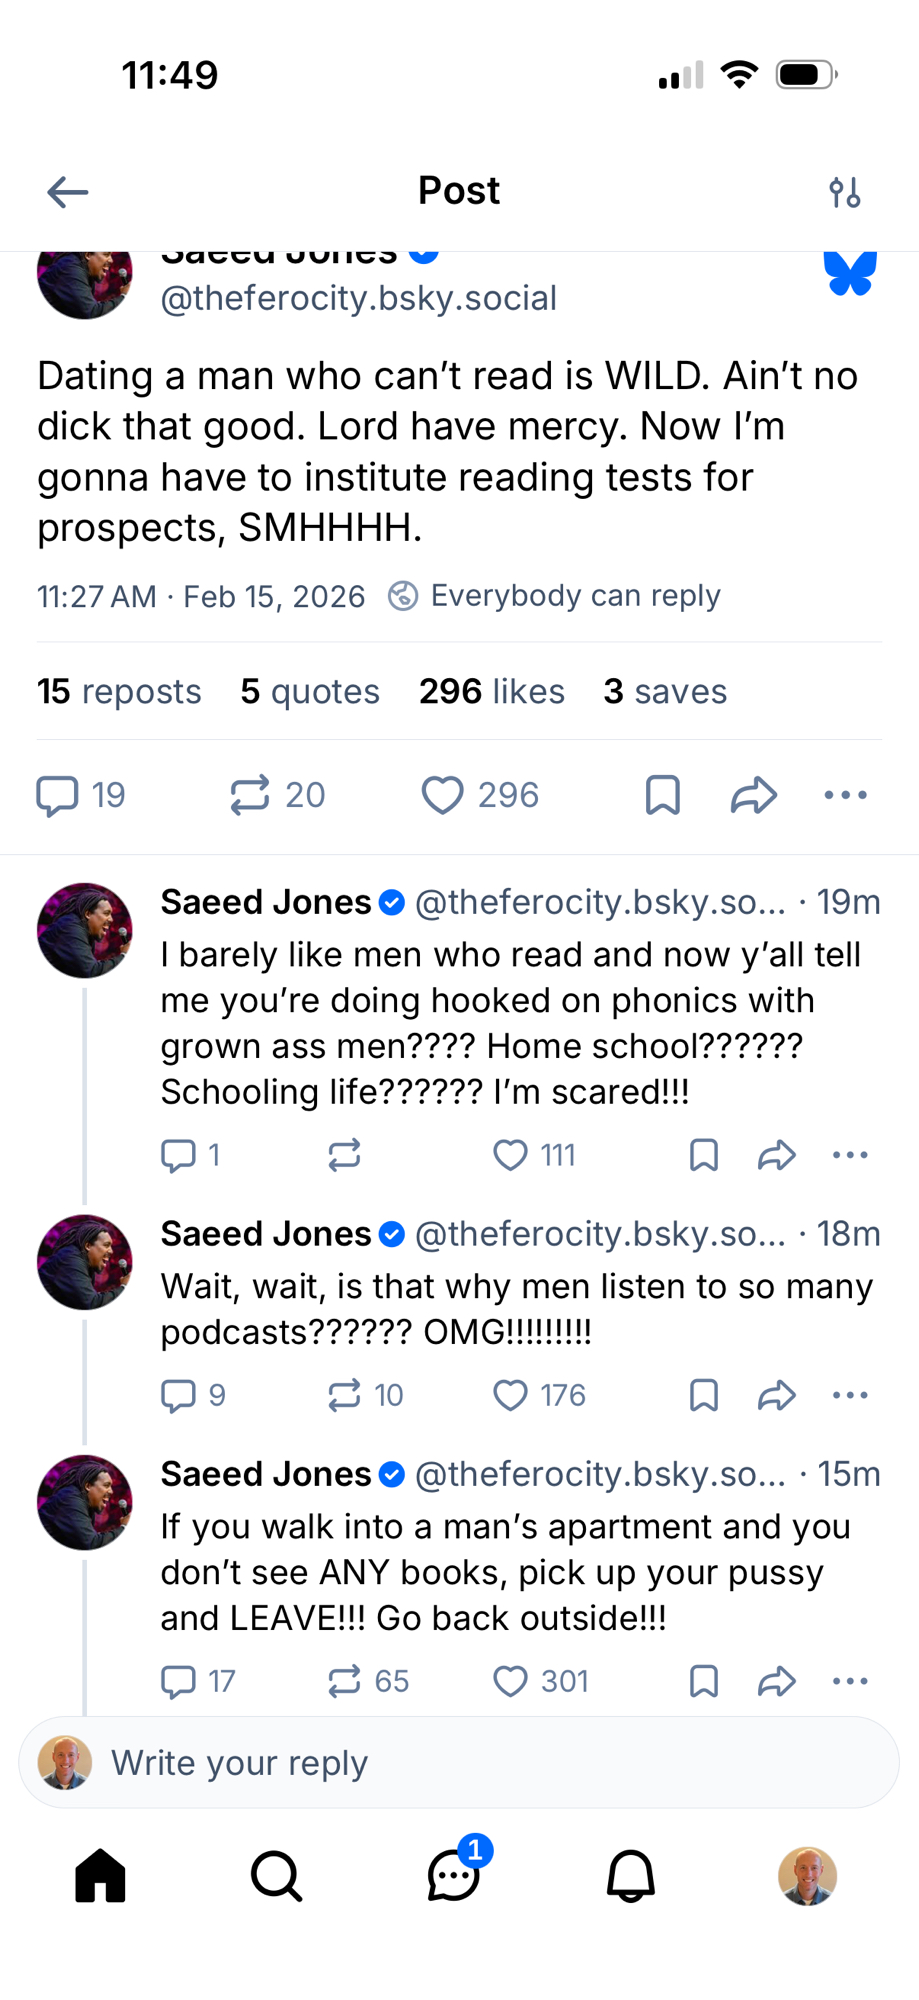This screenshot has width=919, height=2000.
Task: Open more options on podcasts reply
Action: tap(850, 1395)
